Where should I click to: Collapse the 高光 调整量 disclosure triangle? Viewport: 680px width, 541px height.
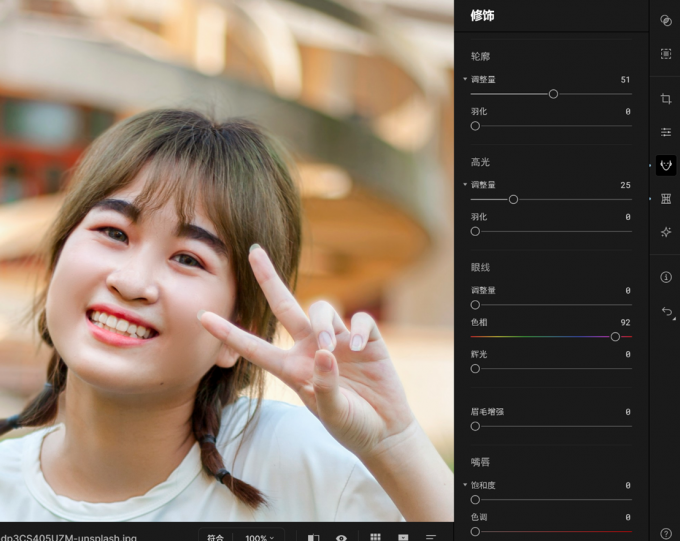click(x=465, y=185)
